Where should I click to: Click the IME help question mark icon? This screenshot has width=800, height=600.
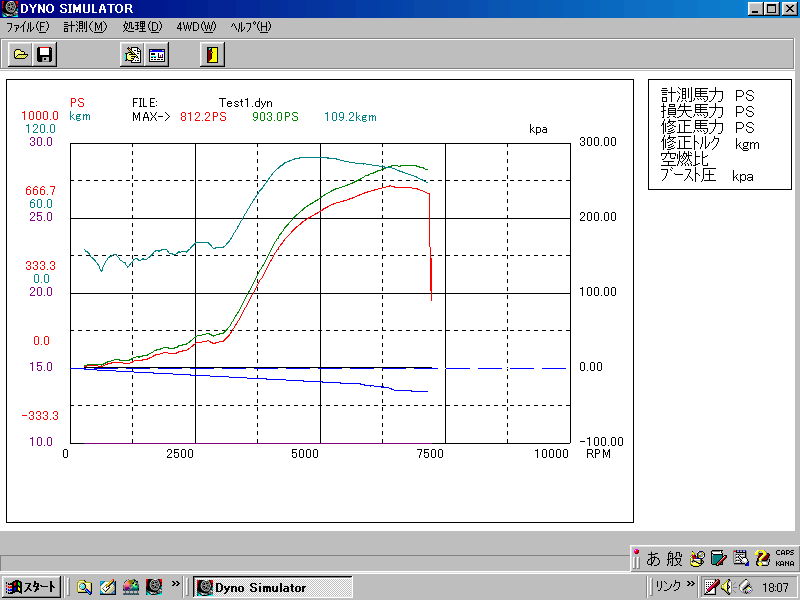point(762,559)
